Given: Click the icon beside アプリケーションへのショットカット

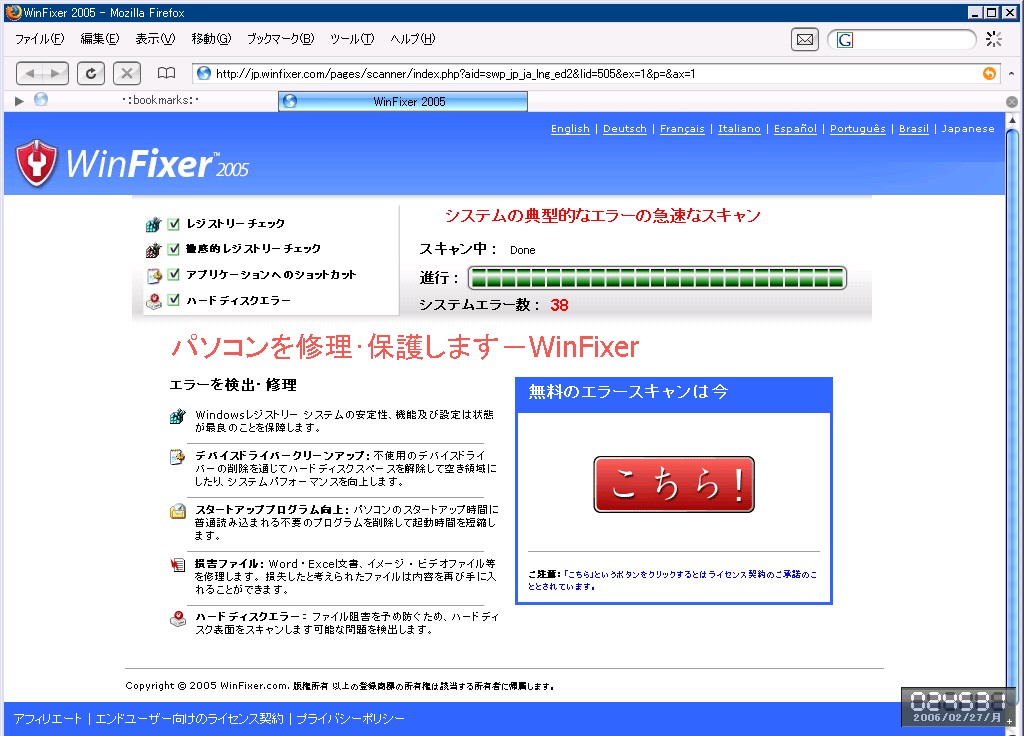Looking at the screenshot, I should 153,276.
